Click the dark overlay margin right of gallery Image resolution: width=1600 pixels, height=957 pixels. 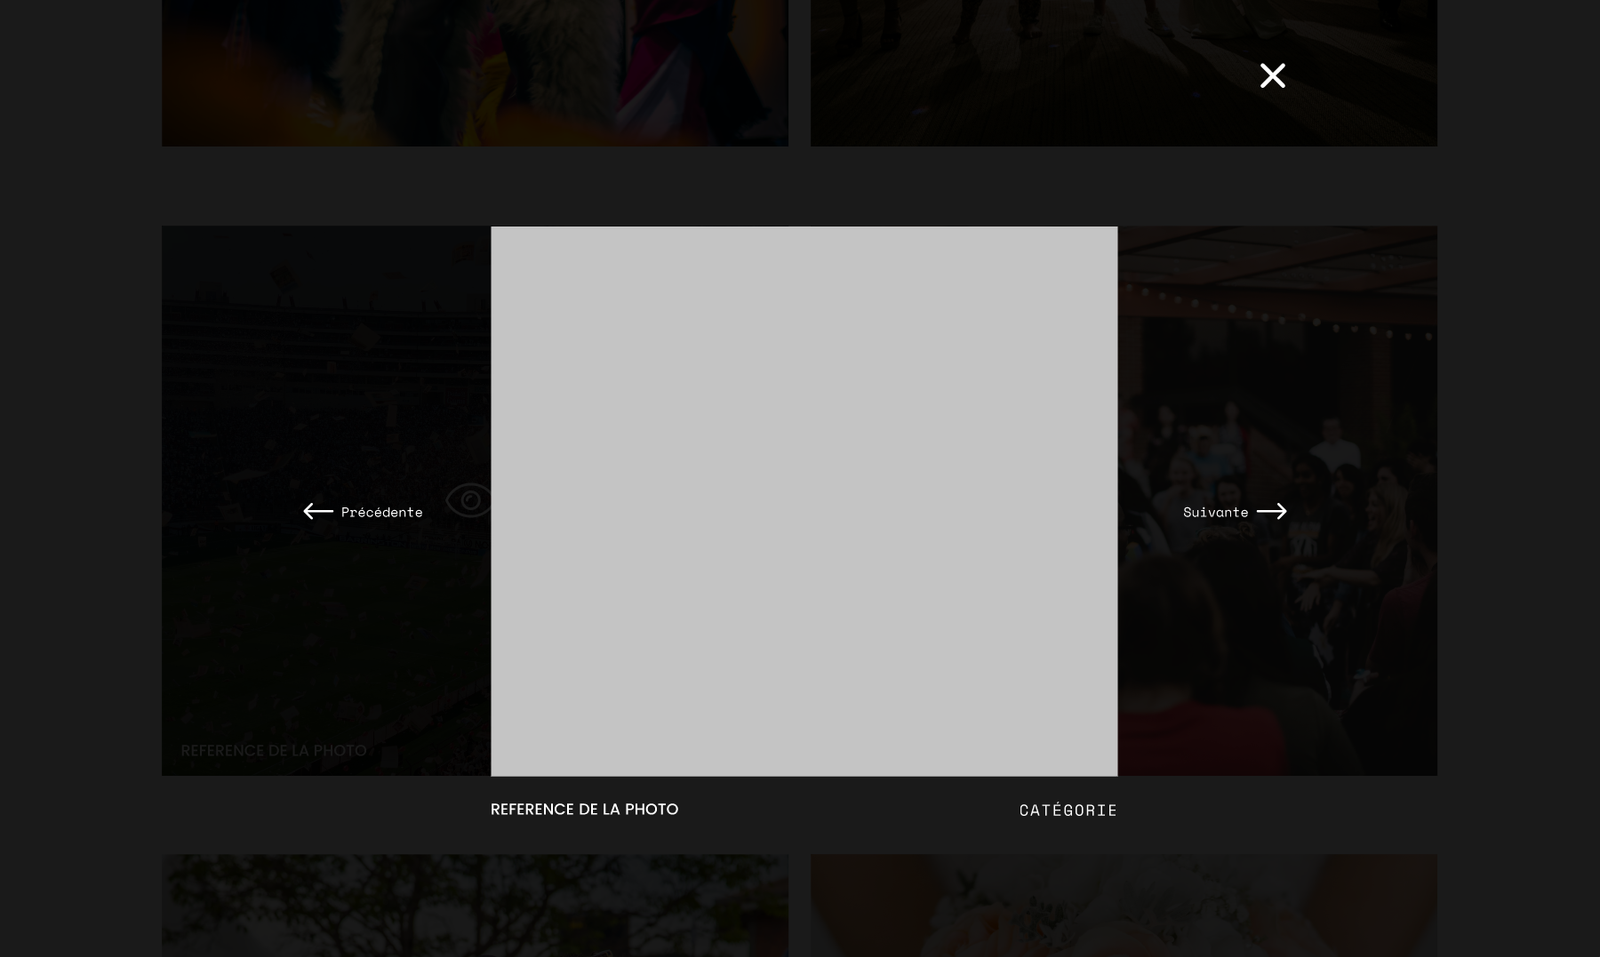[1518, 500]
